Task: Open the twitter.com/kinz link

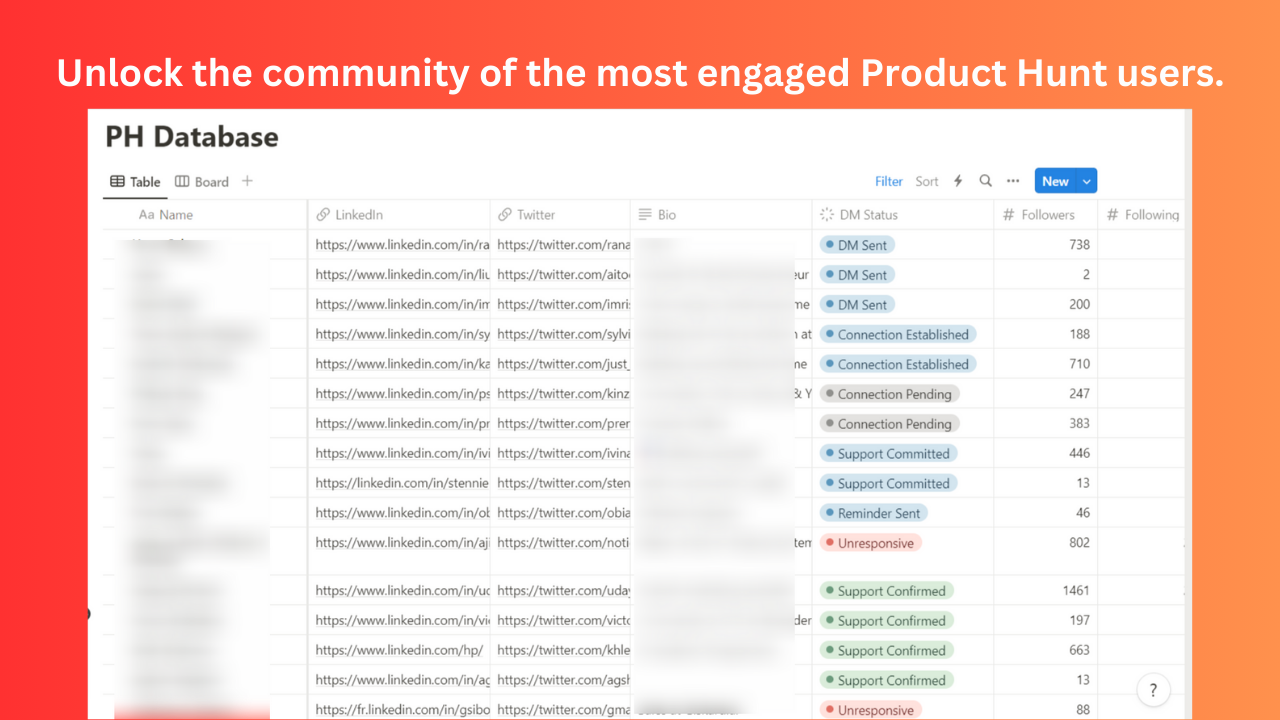Action: pos(563,394)
